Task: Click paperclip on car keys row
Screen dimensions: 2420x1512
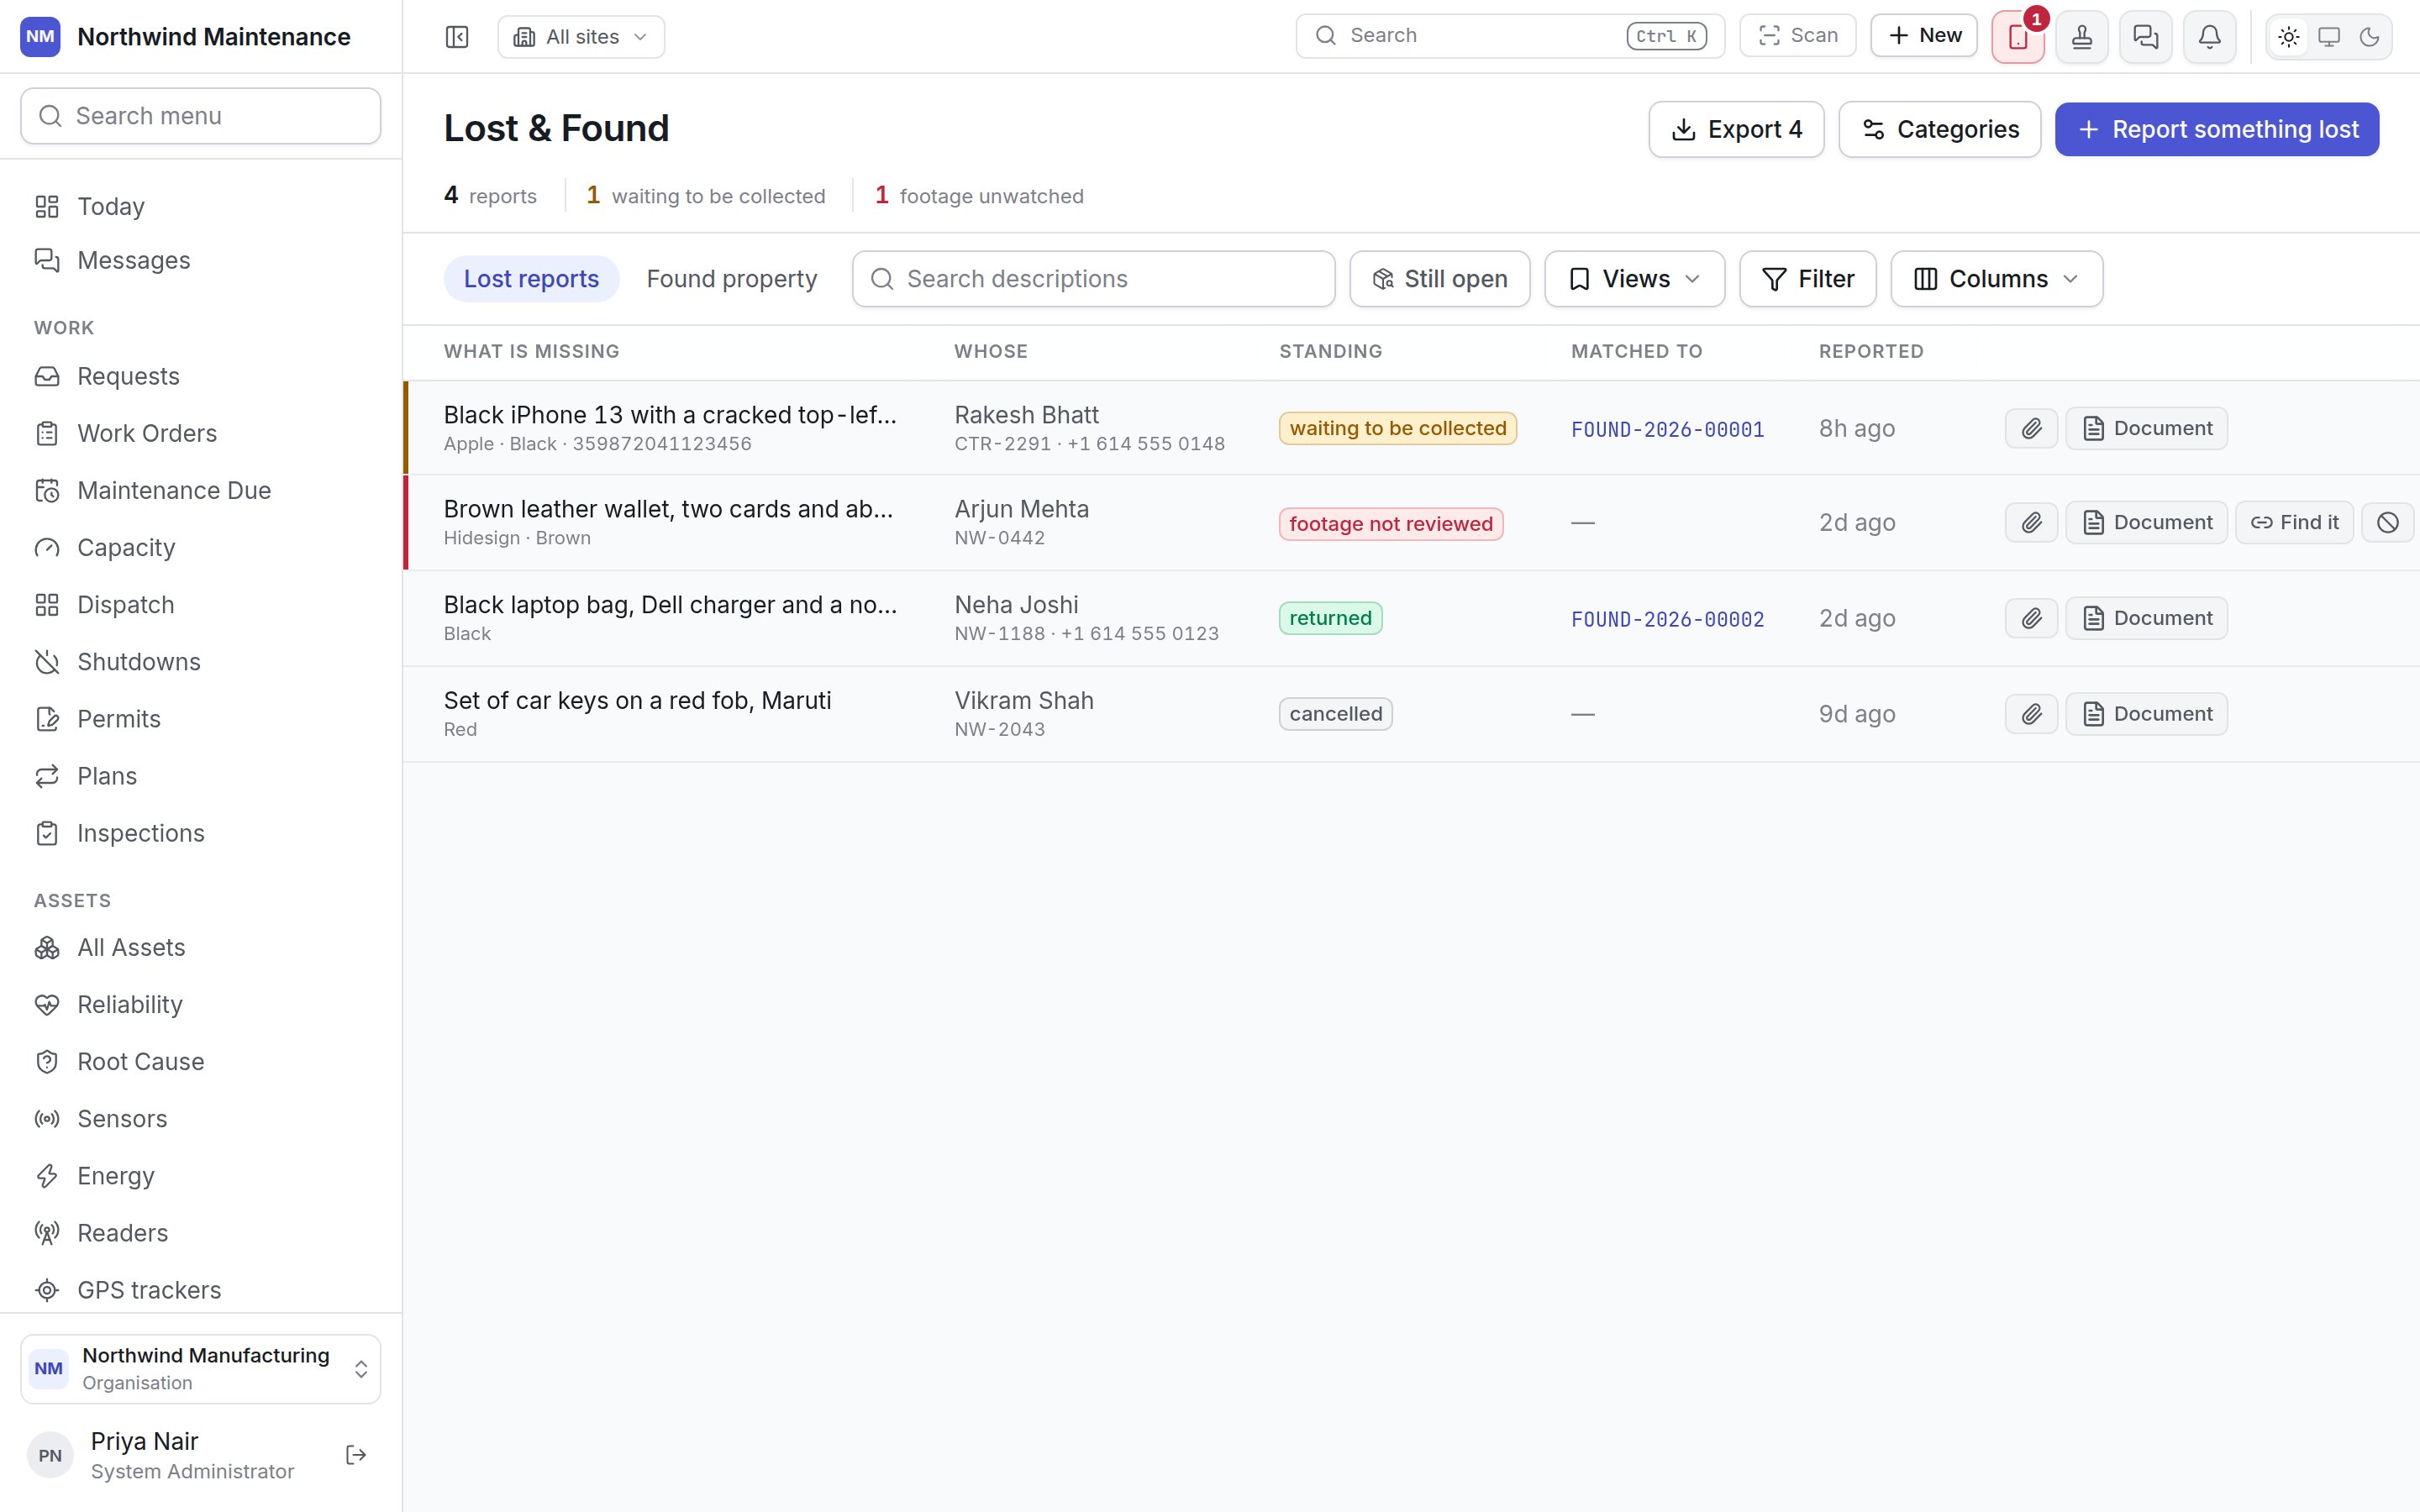Action: point(2031,714)
